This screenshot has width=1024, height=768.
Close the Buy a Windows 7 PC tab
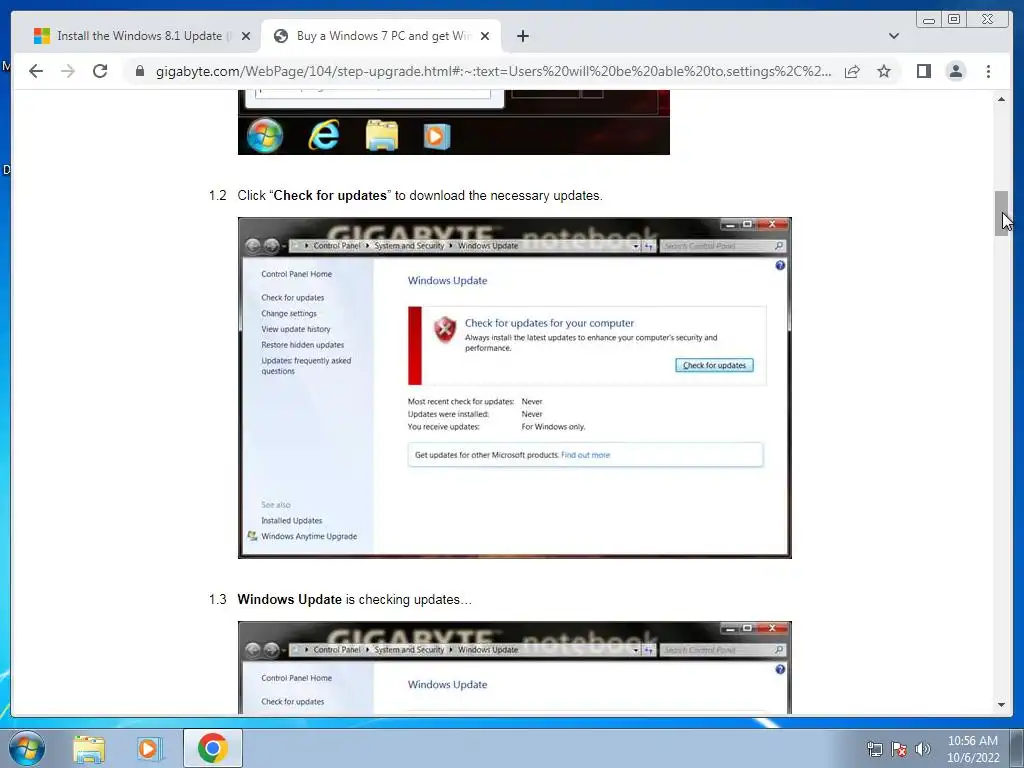(485, 36)
